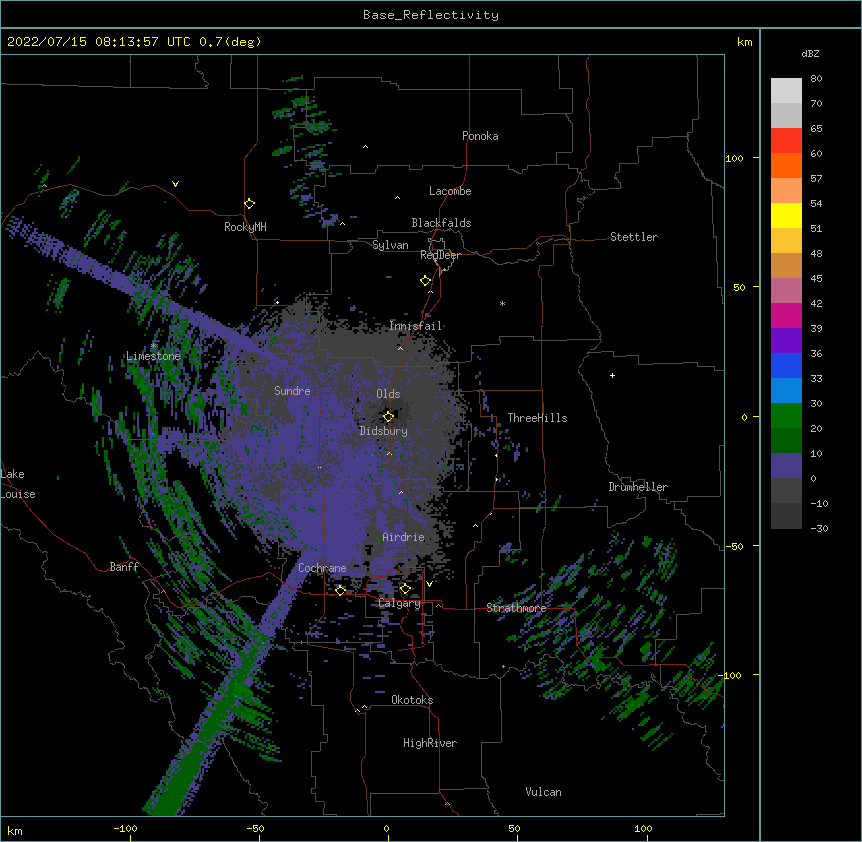This screenshot has width=862, height=842.
Task: Click the RedDeer label
Action: tap(440, 255)
